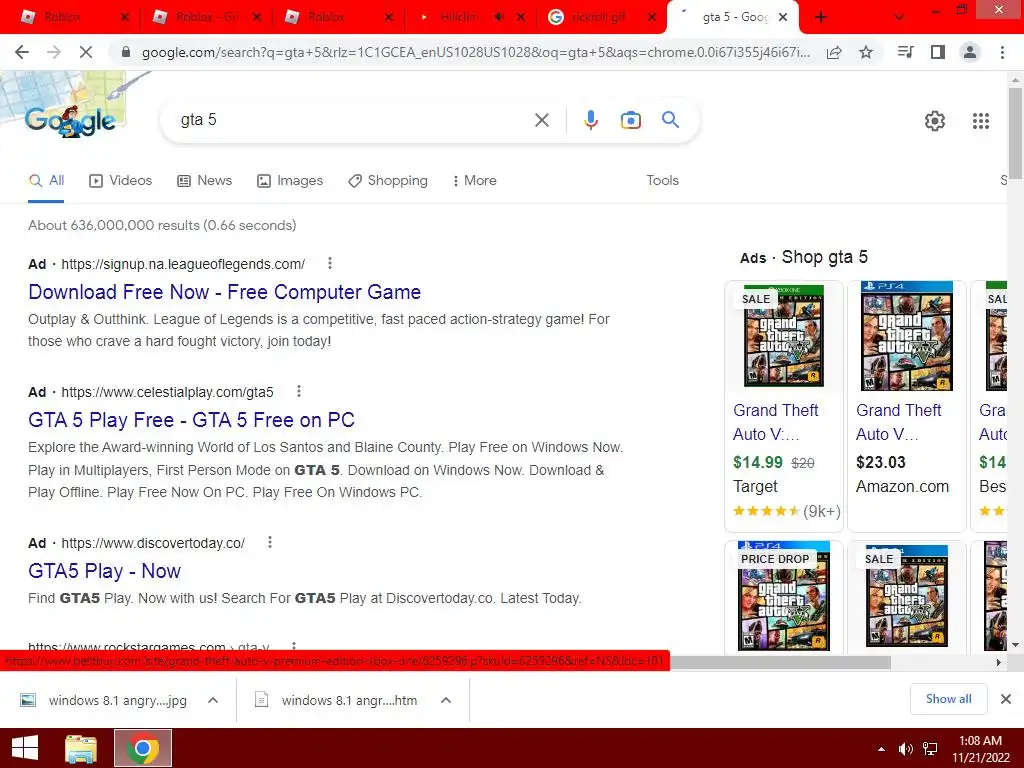The image size is (1024, 768).
Task: Open Windows Start menu
Action: pos(25,748)
